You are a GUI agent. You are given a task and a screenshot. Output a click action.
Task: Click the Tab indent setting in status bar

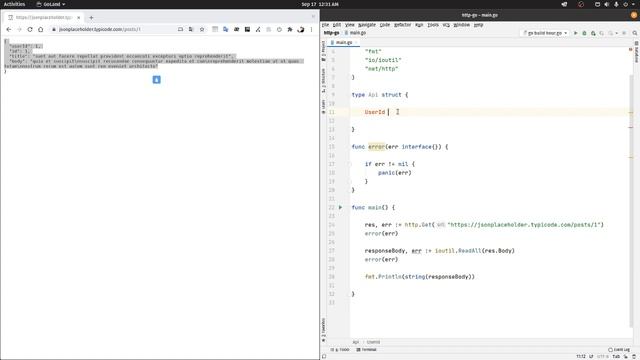[x=616, y=356]
